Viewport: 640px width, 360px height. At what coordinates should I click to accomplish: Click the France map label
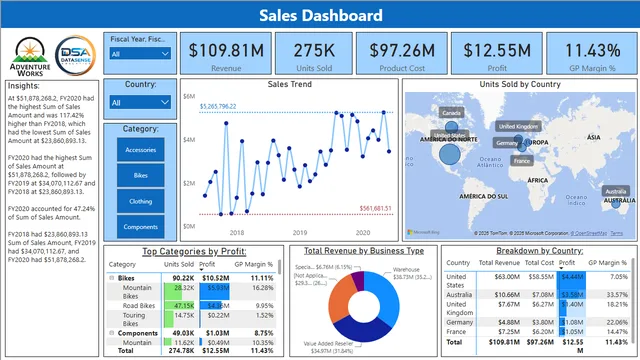[x=522, y=161]
